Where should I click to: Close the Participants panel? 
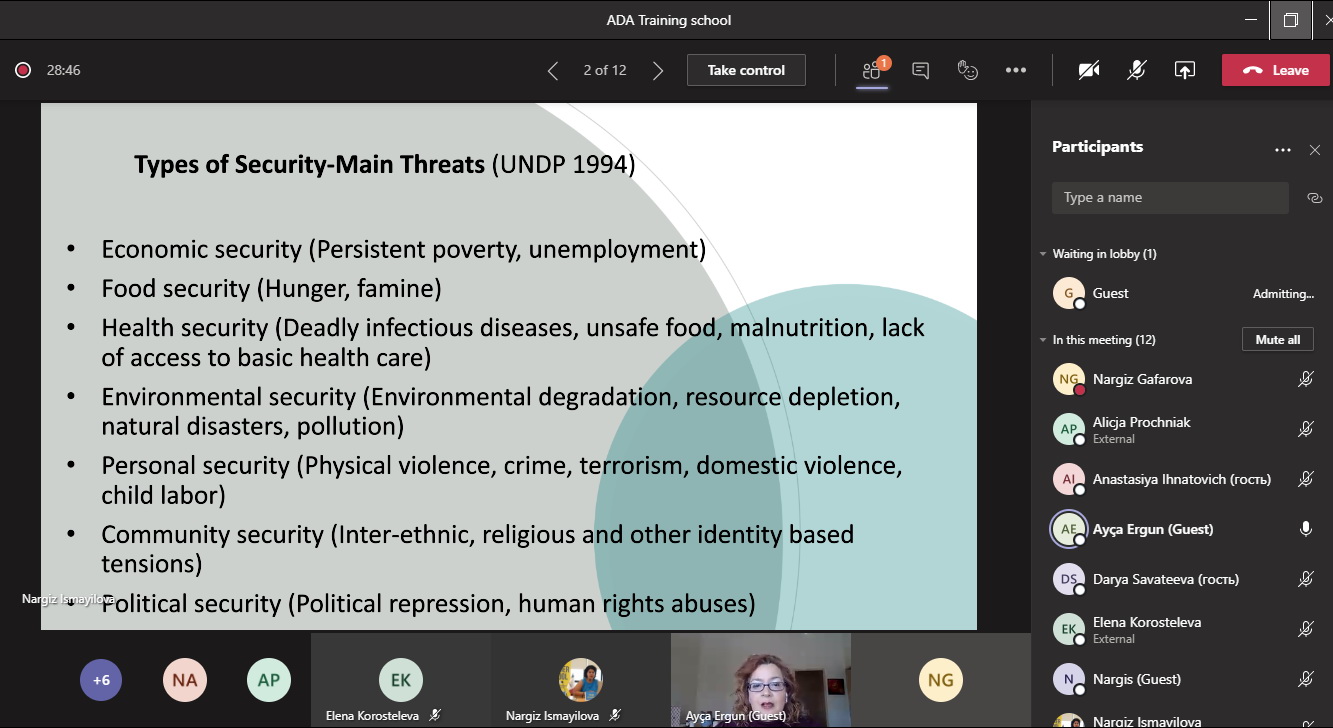(1315, 150)
